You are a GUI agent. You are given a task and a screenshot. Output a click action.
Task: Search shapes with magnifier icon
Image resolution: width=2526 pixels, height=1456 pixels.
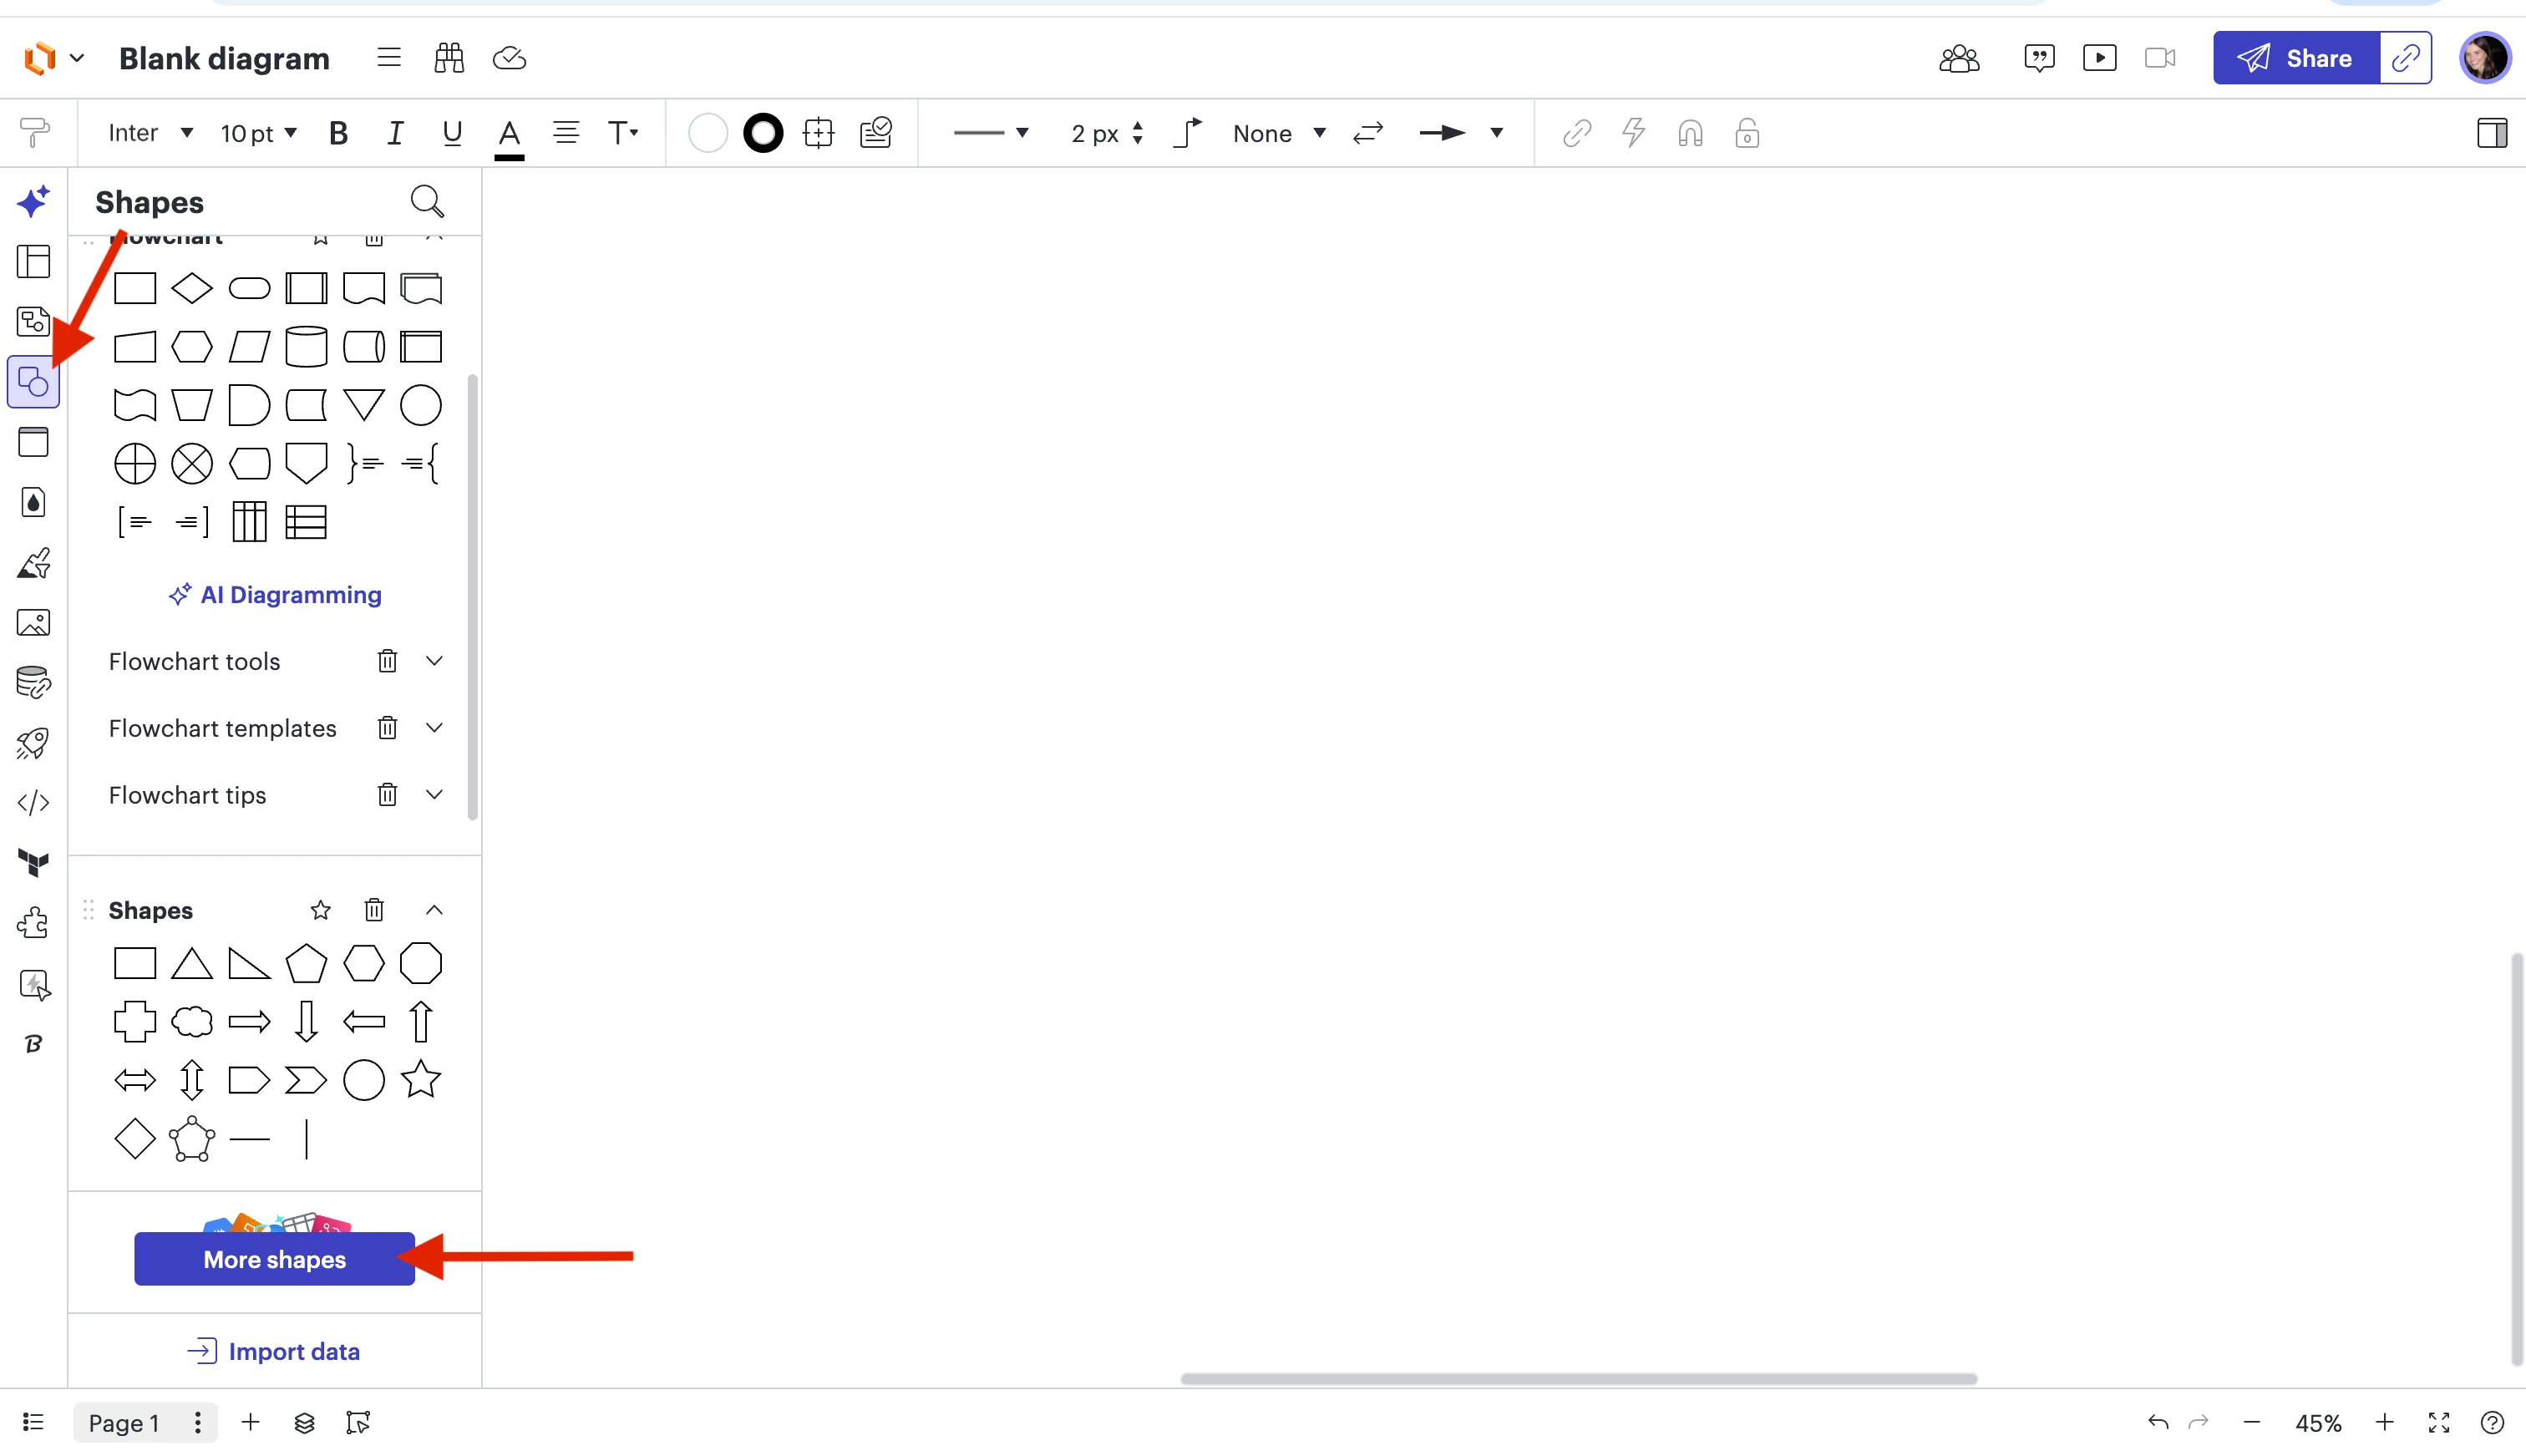tap(427, 201)
